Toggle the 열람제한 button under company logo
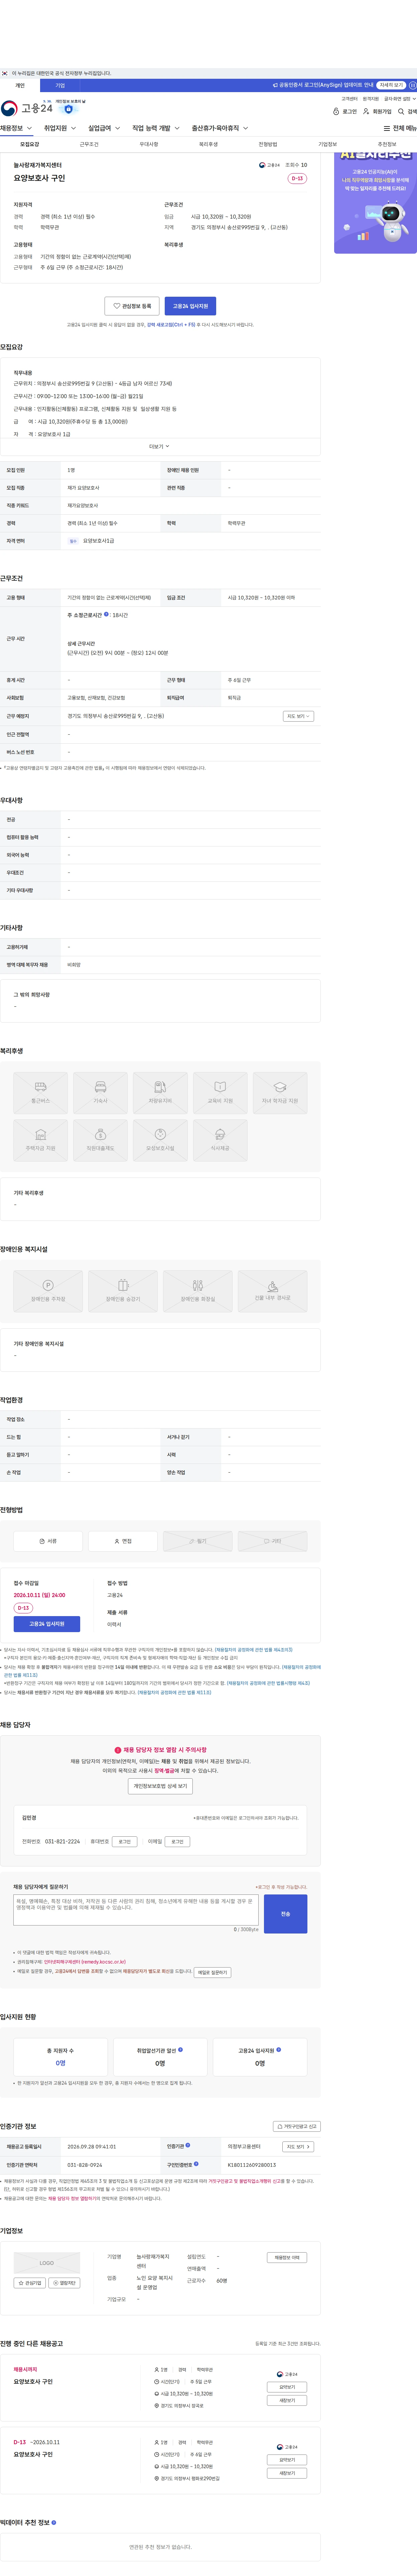Screen dimensions: 417x2576 tap(64, 2283)
